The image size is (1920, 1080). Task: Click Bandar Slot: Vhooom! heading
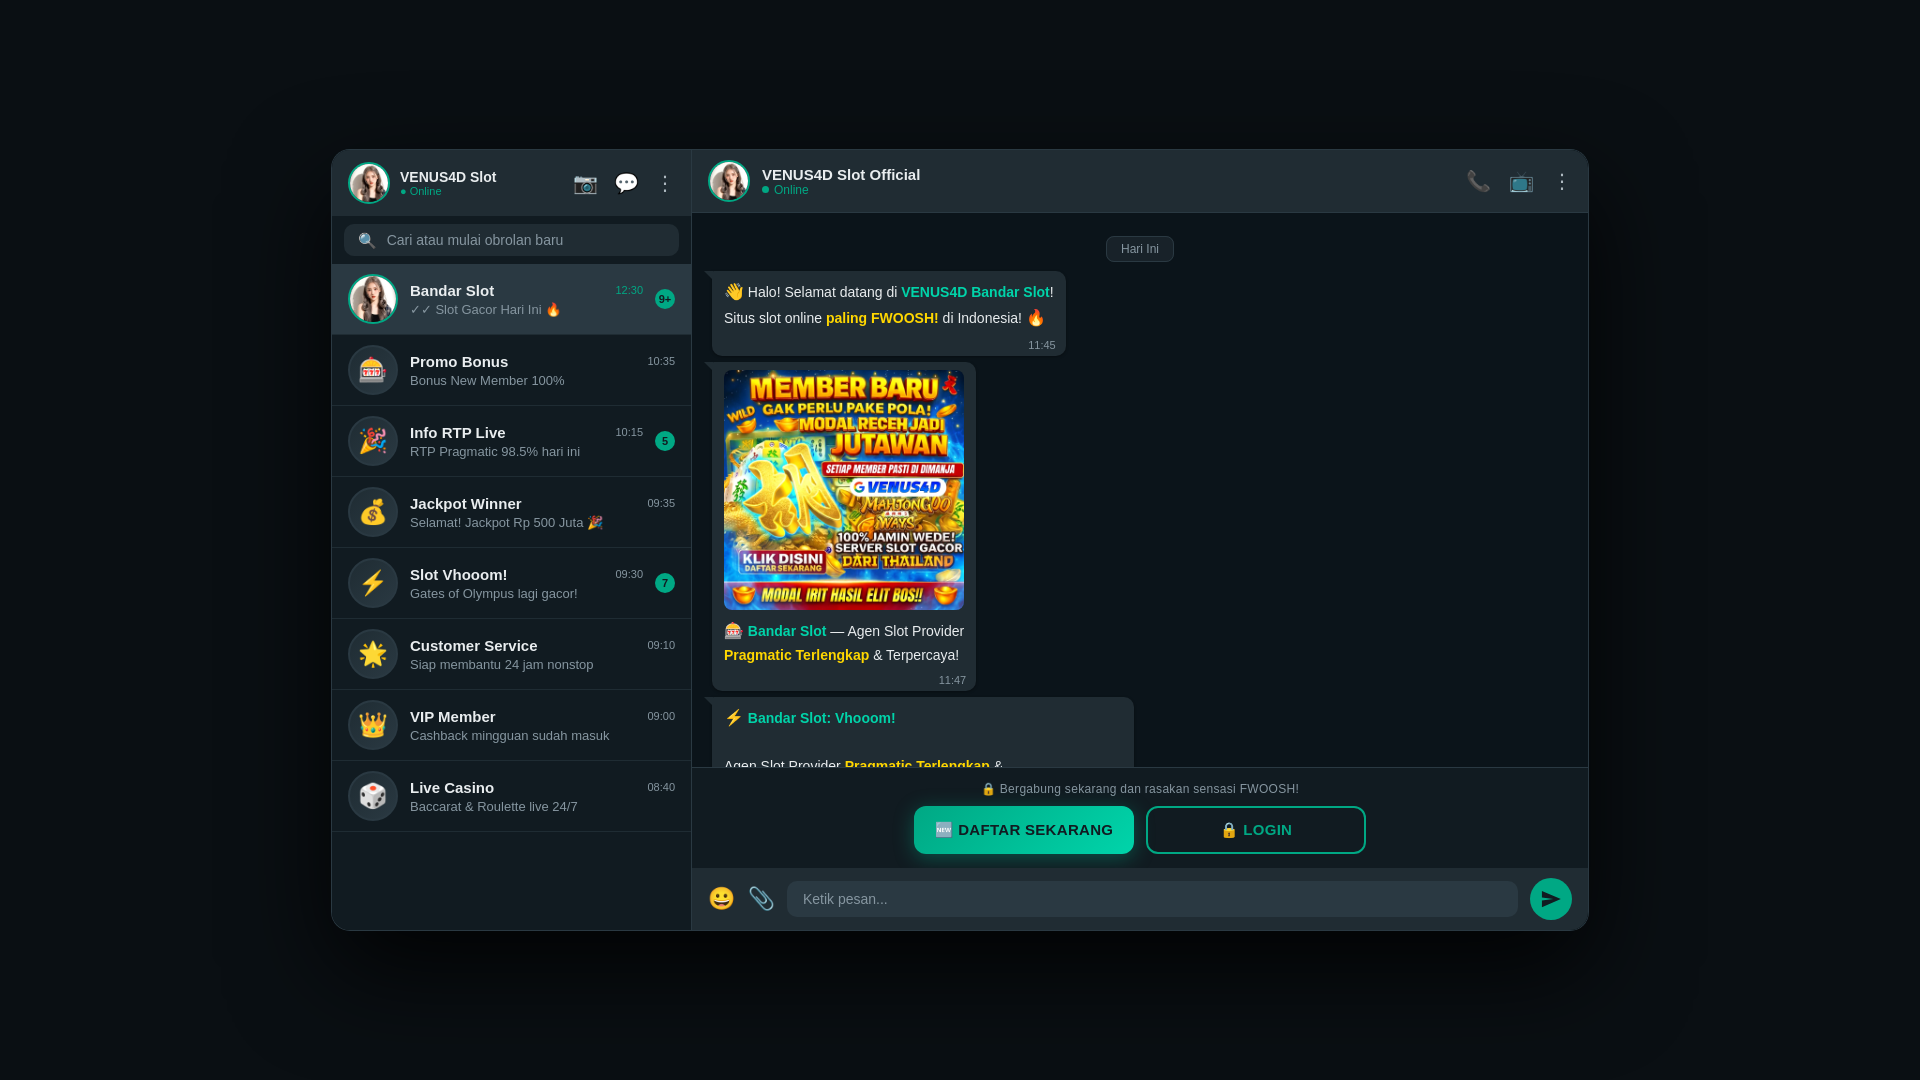(x=822, y=718)
